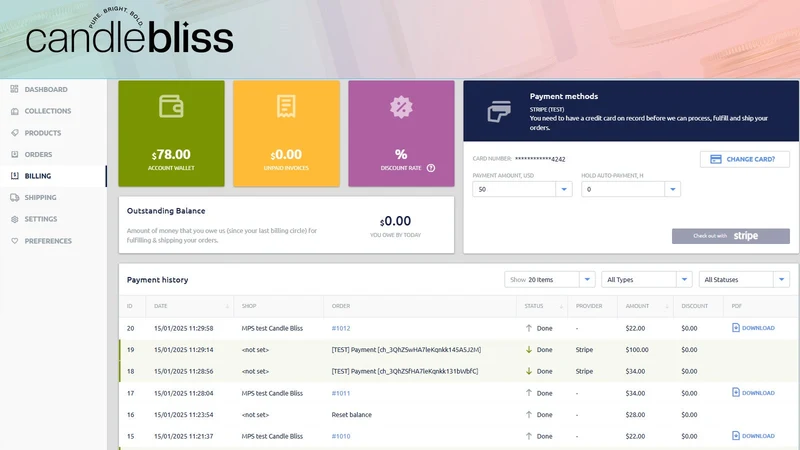The width and height of the screenshot is (800, 450).
Task: Open order #1011 link
Action: point(341,393)
